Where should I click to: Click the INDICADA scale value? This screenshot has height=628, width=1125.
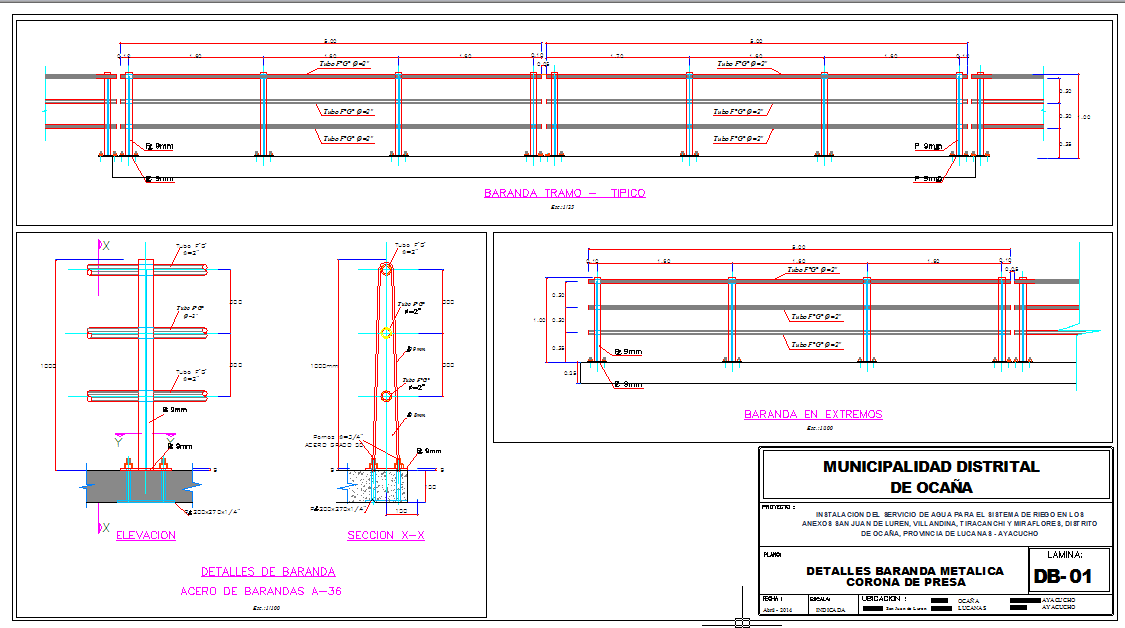coord(829,608)
